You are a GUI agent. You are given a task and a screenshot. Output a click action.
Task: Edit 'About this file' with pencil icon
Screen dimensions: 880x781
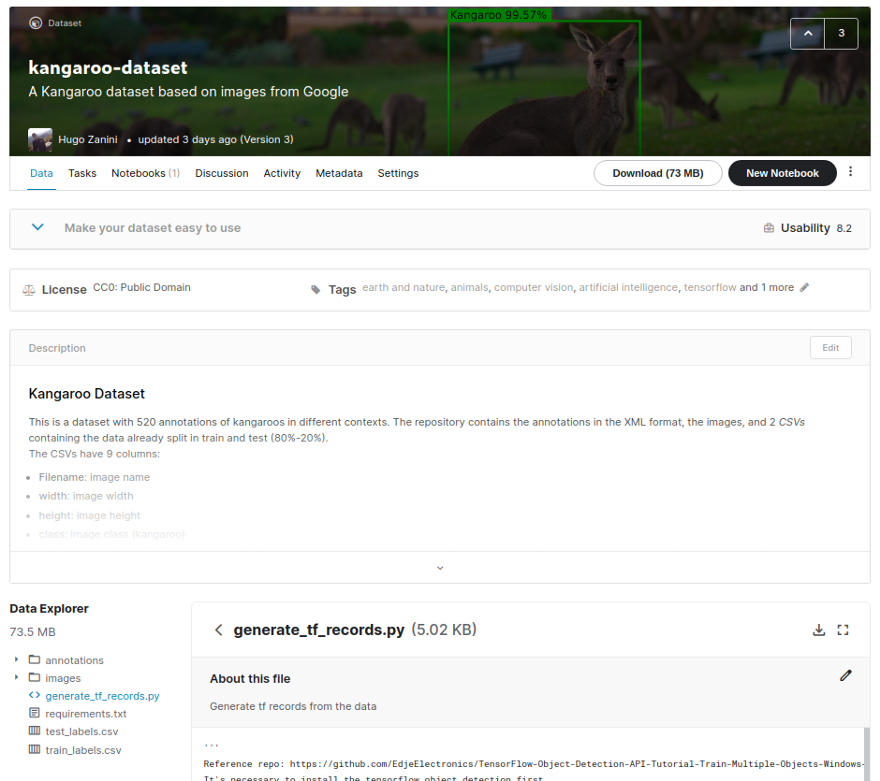(846, 676)
